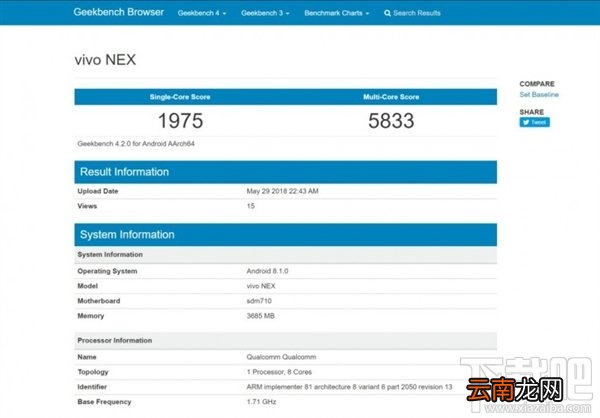Select the 1 Processor, 8 Cores value
The image size is (600, 418).
[279, 372]
